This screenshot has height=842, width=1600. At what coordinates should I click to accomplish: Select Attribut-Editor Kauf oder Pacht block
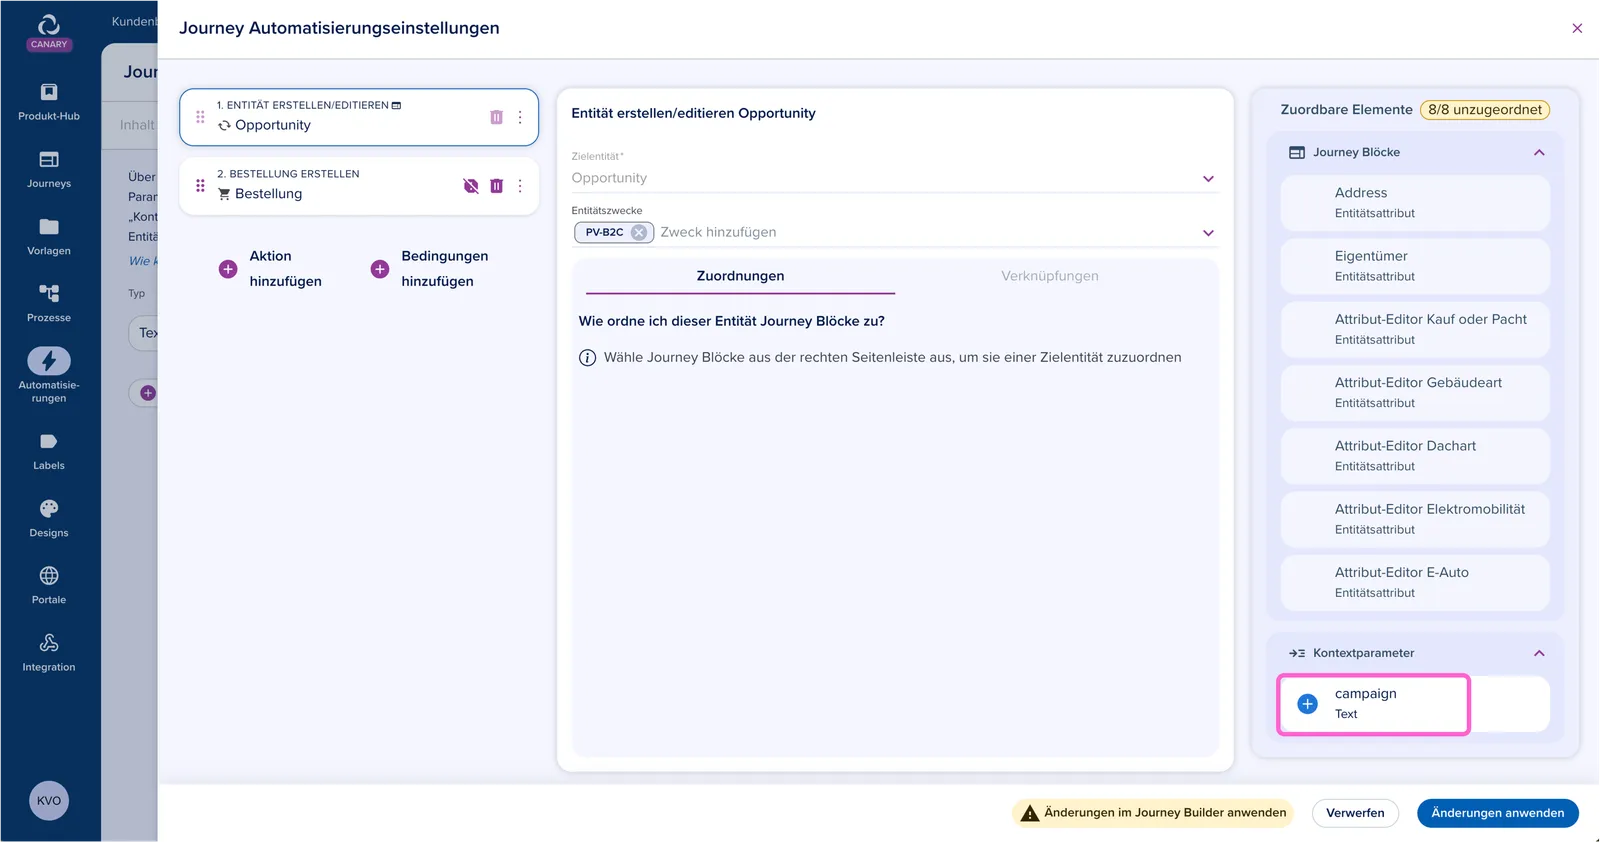(1415, 329)
